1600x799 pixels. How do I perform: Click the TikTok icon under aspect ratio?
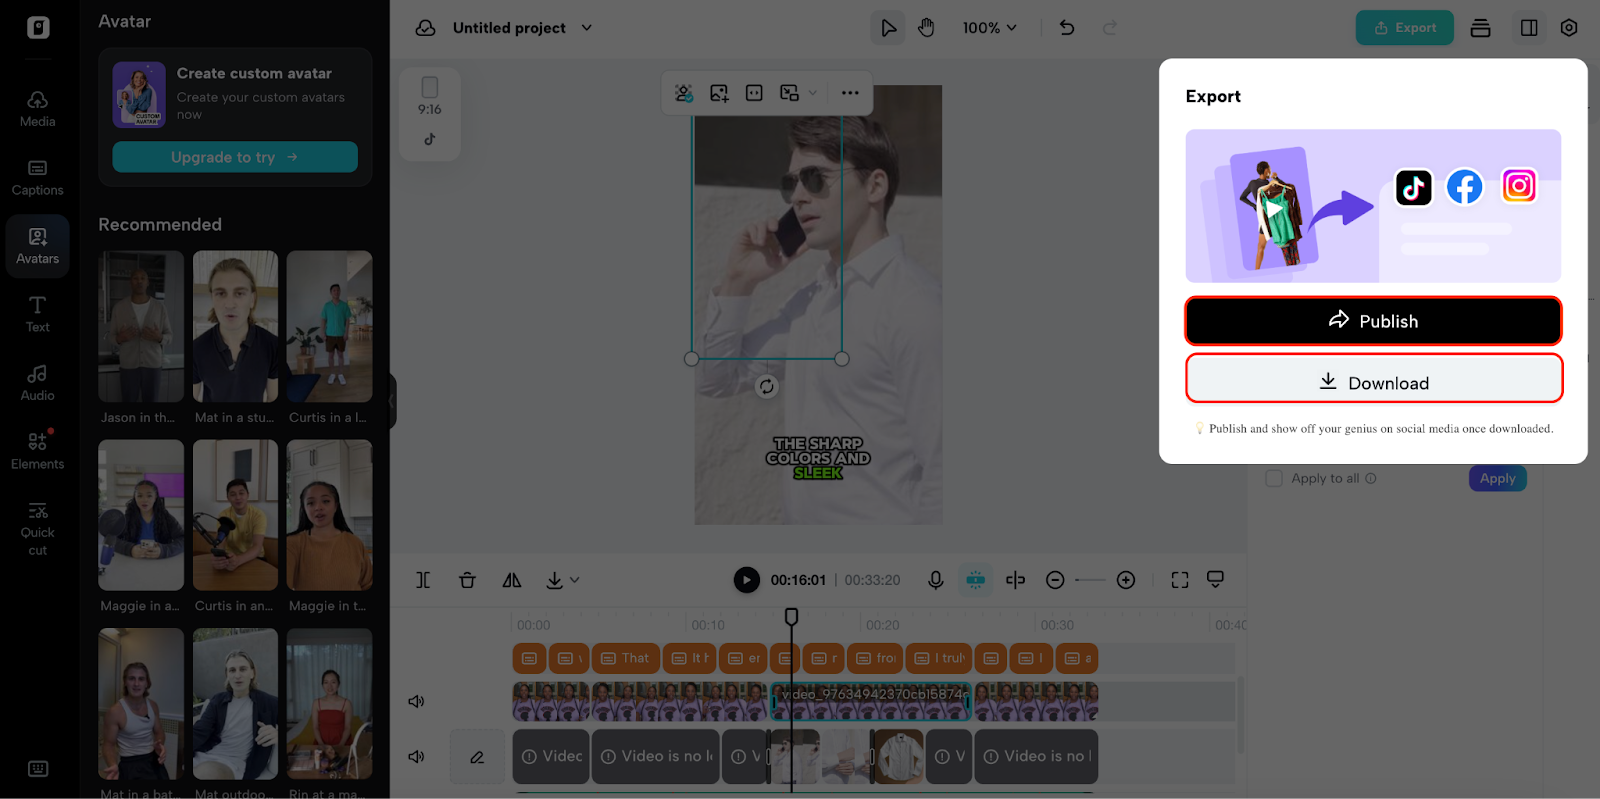coord(430,139)
